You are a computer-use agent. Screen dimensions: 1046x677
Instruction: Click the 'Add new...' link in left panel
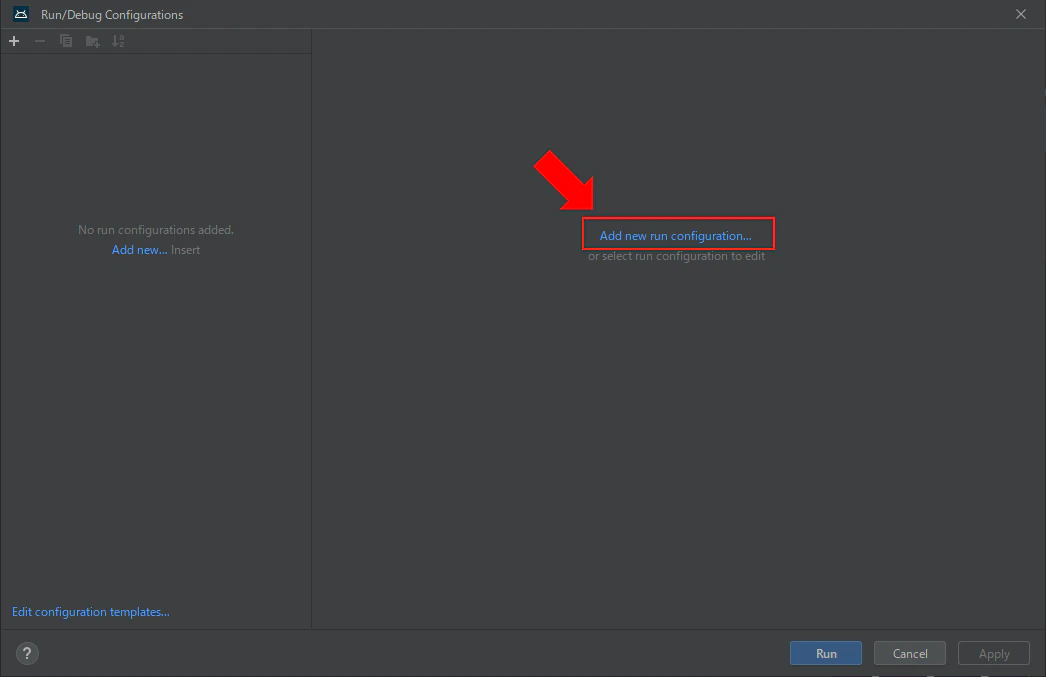[139, 249]
